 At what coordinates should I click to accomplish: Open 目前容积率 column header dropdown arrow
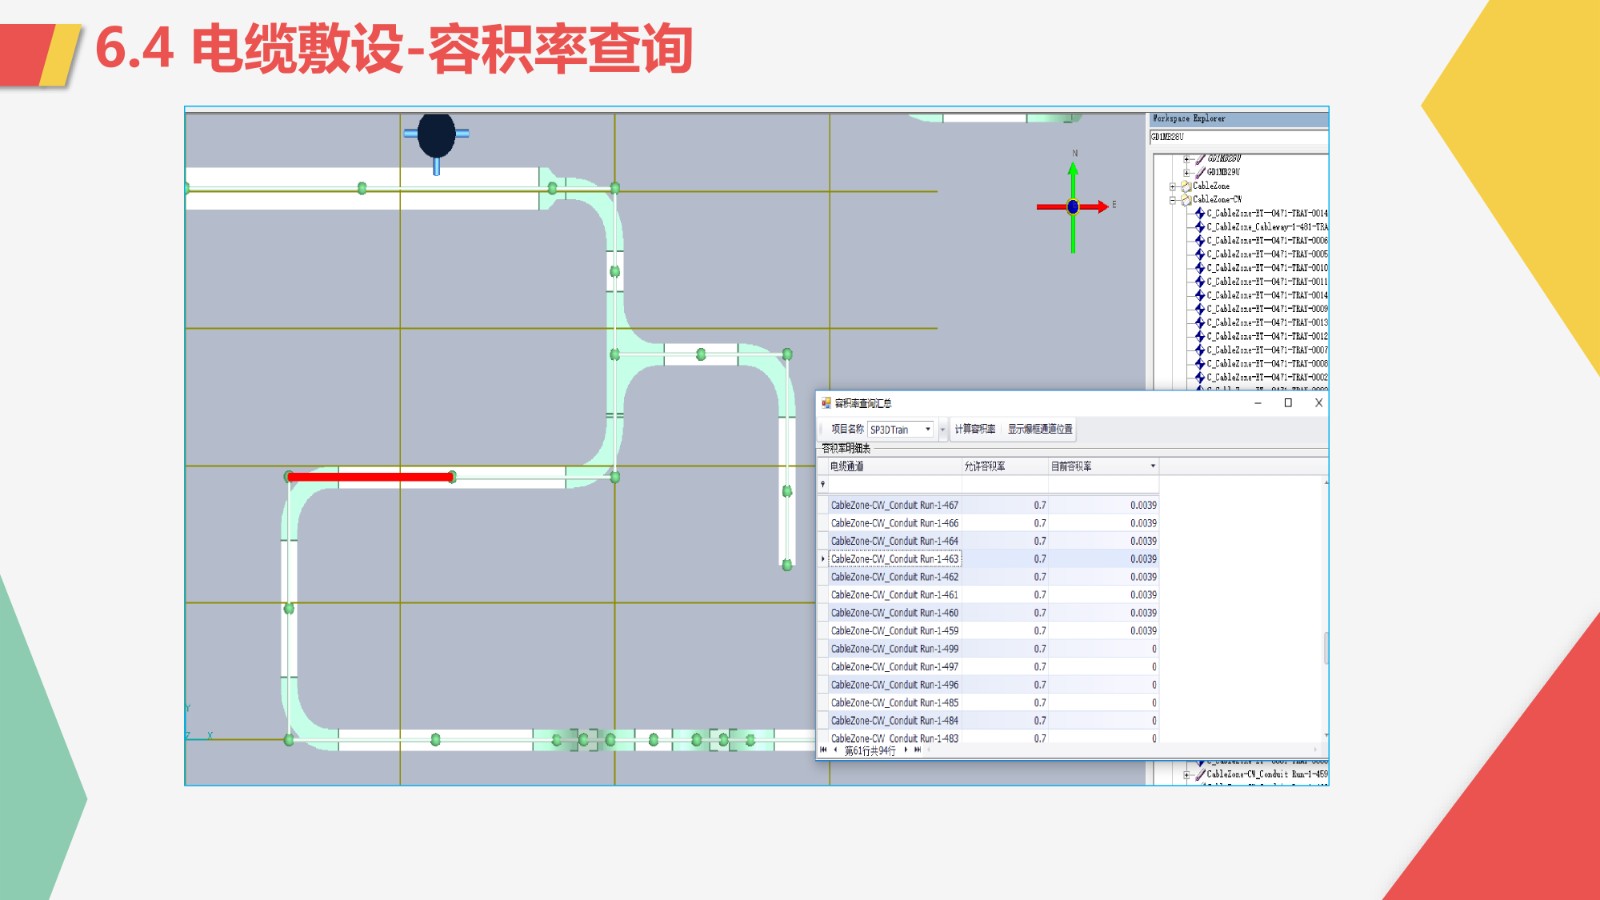(1153, 466)
